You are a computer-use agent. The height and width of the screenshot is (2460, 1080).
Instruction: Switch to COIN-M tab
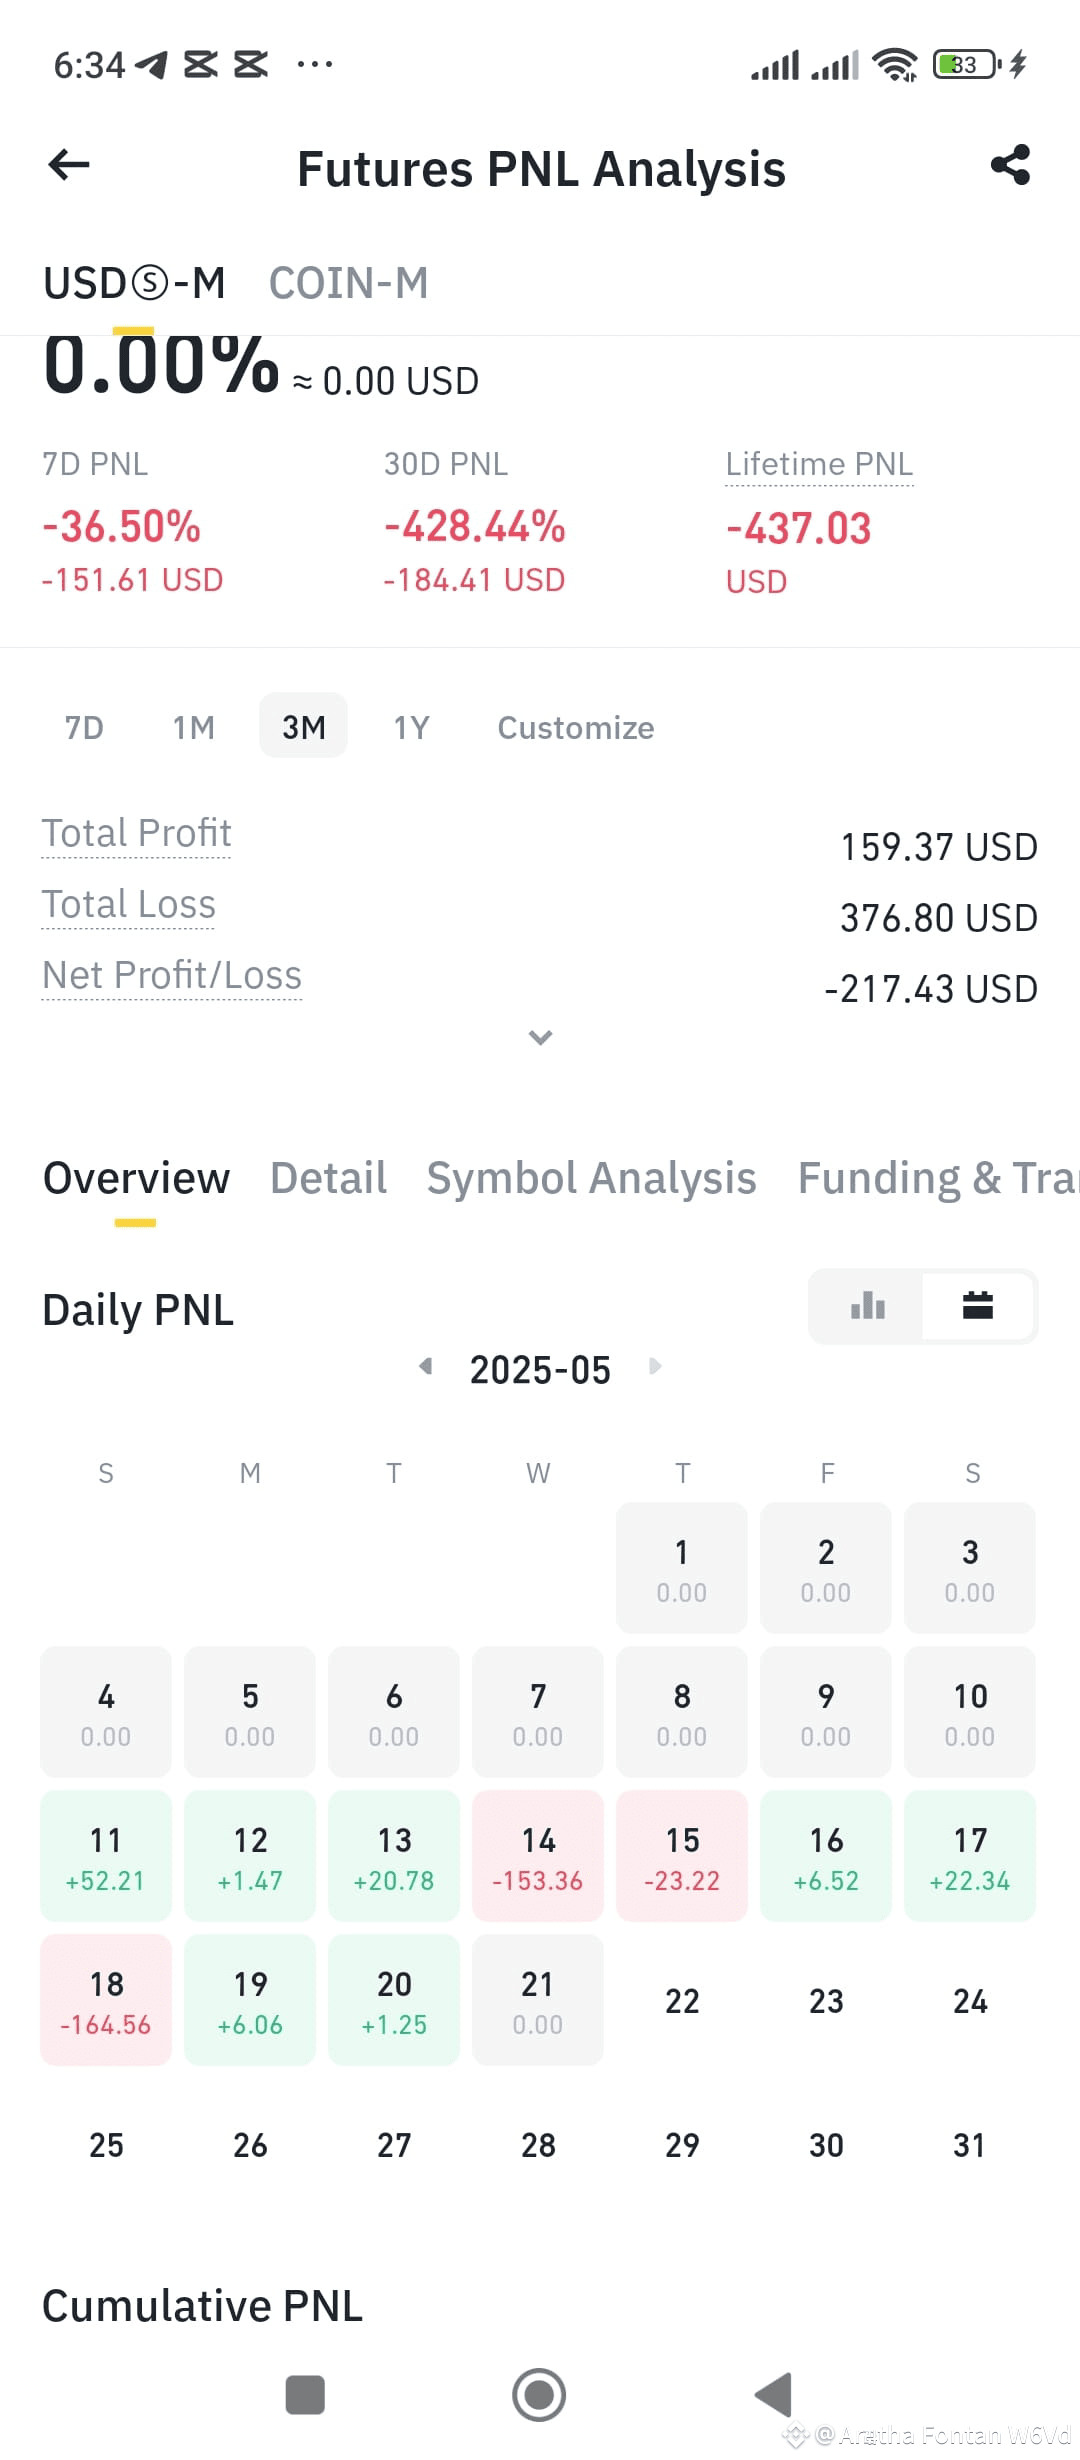[x=348, y=283]
